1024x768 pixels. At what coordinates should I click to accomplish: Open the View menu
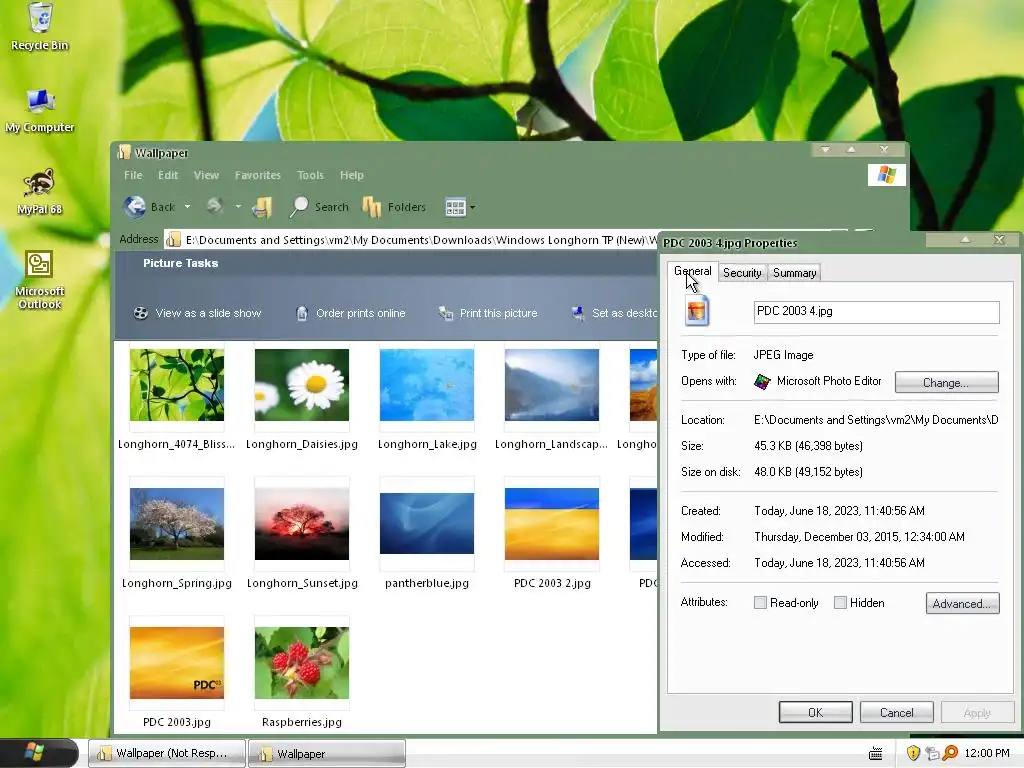click(x=206, y=175)
